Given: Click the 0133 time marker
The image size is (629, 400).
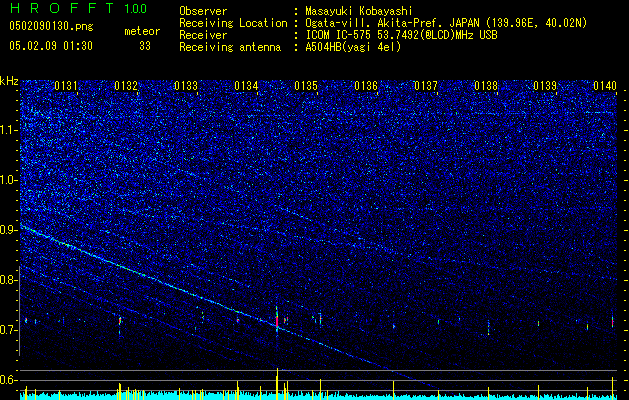Looking at the screenshot, I should click(186, 86).
